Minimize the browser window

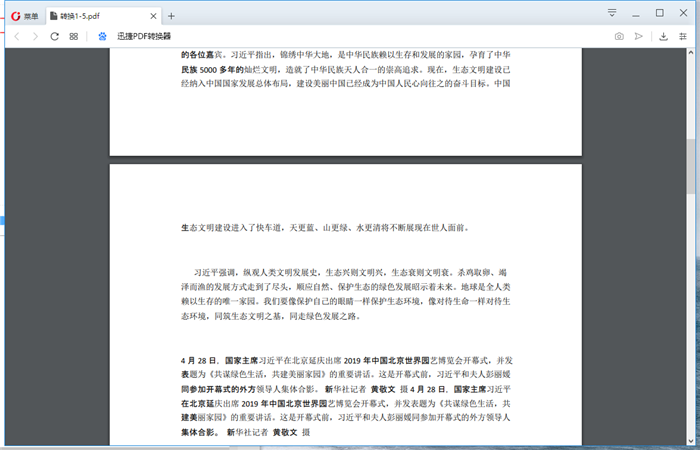pos(636,16)
